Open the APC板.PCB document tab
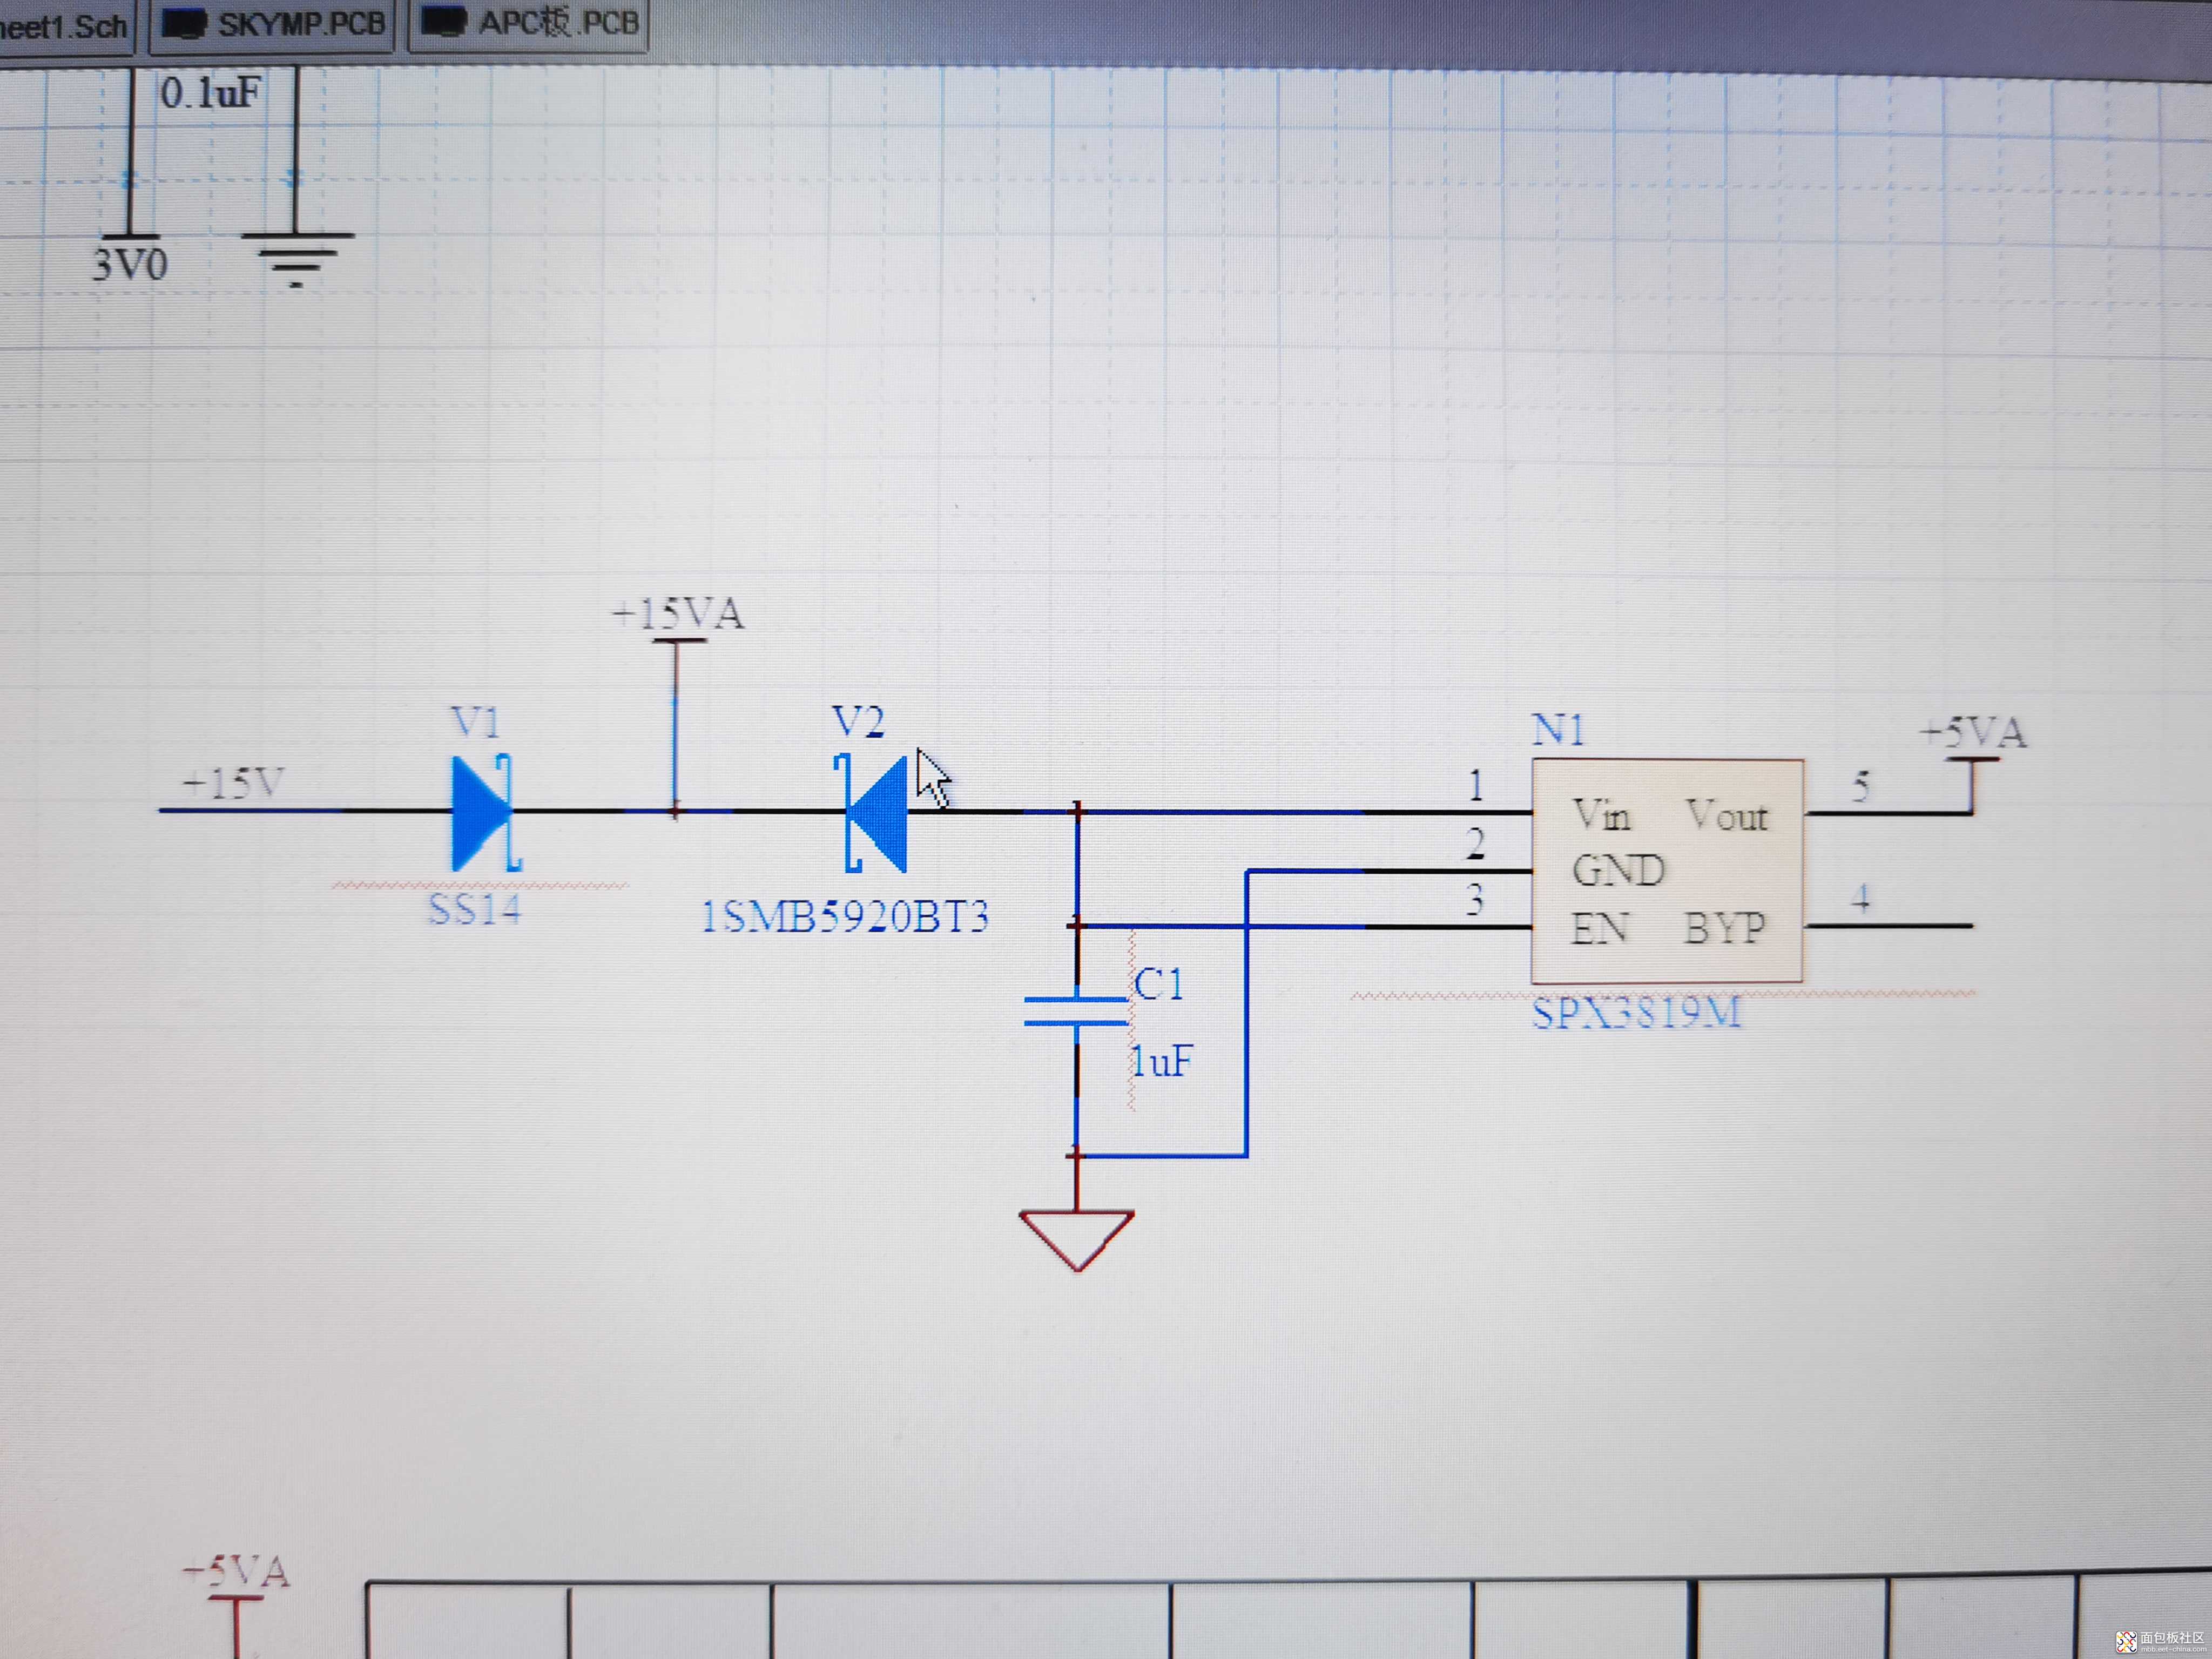This screenshot has height=1659, width=2212. click(x=529, y=23)
